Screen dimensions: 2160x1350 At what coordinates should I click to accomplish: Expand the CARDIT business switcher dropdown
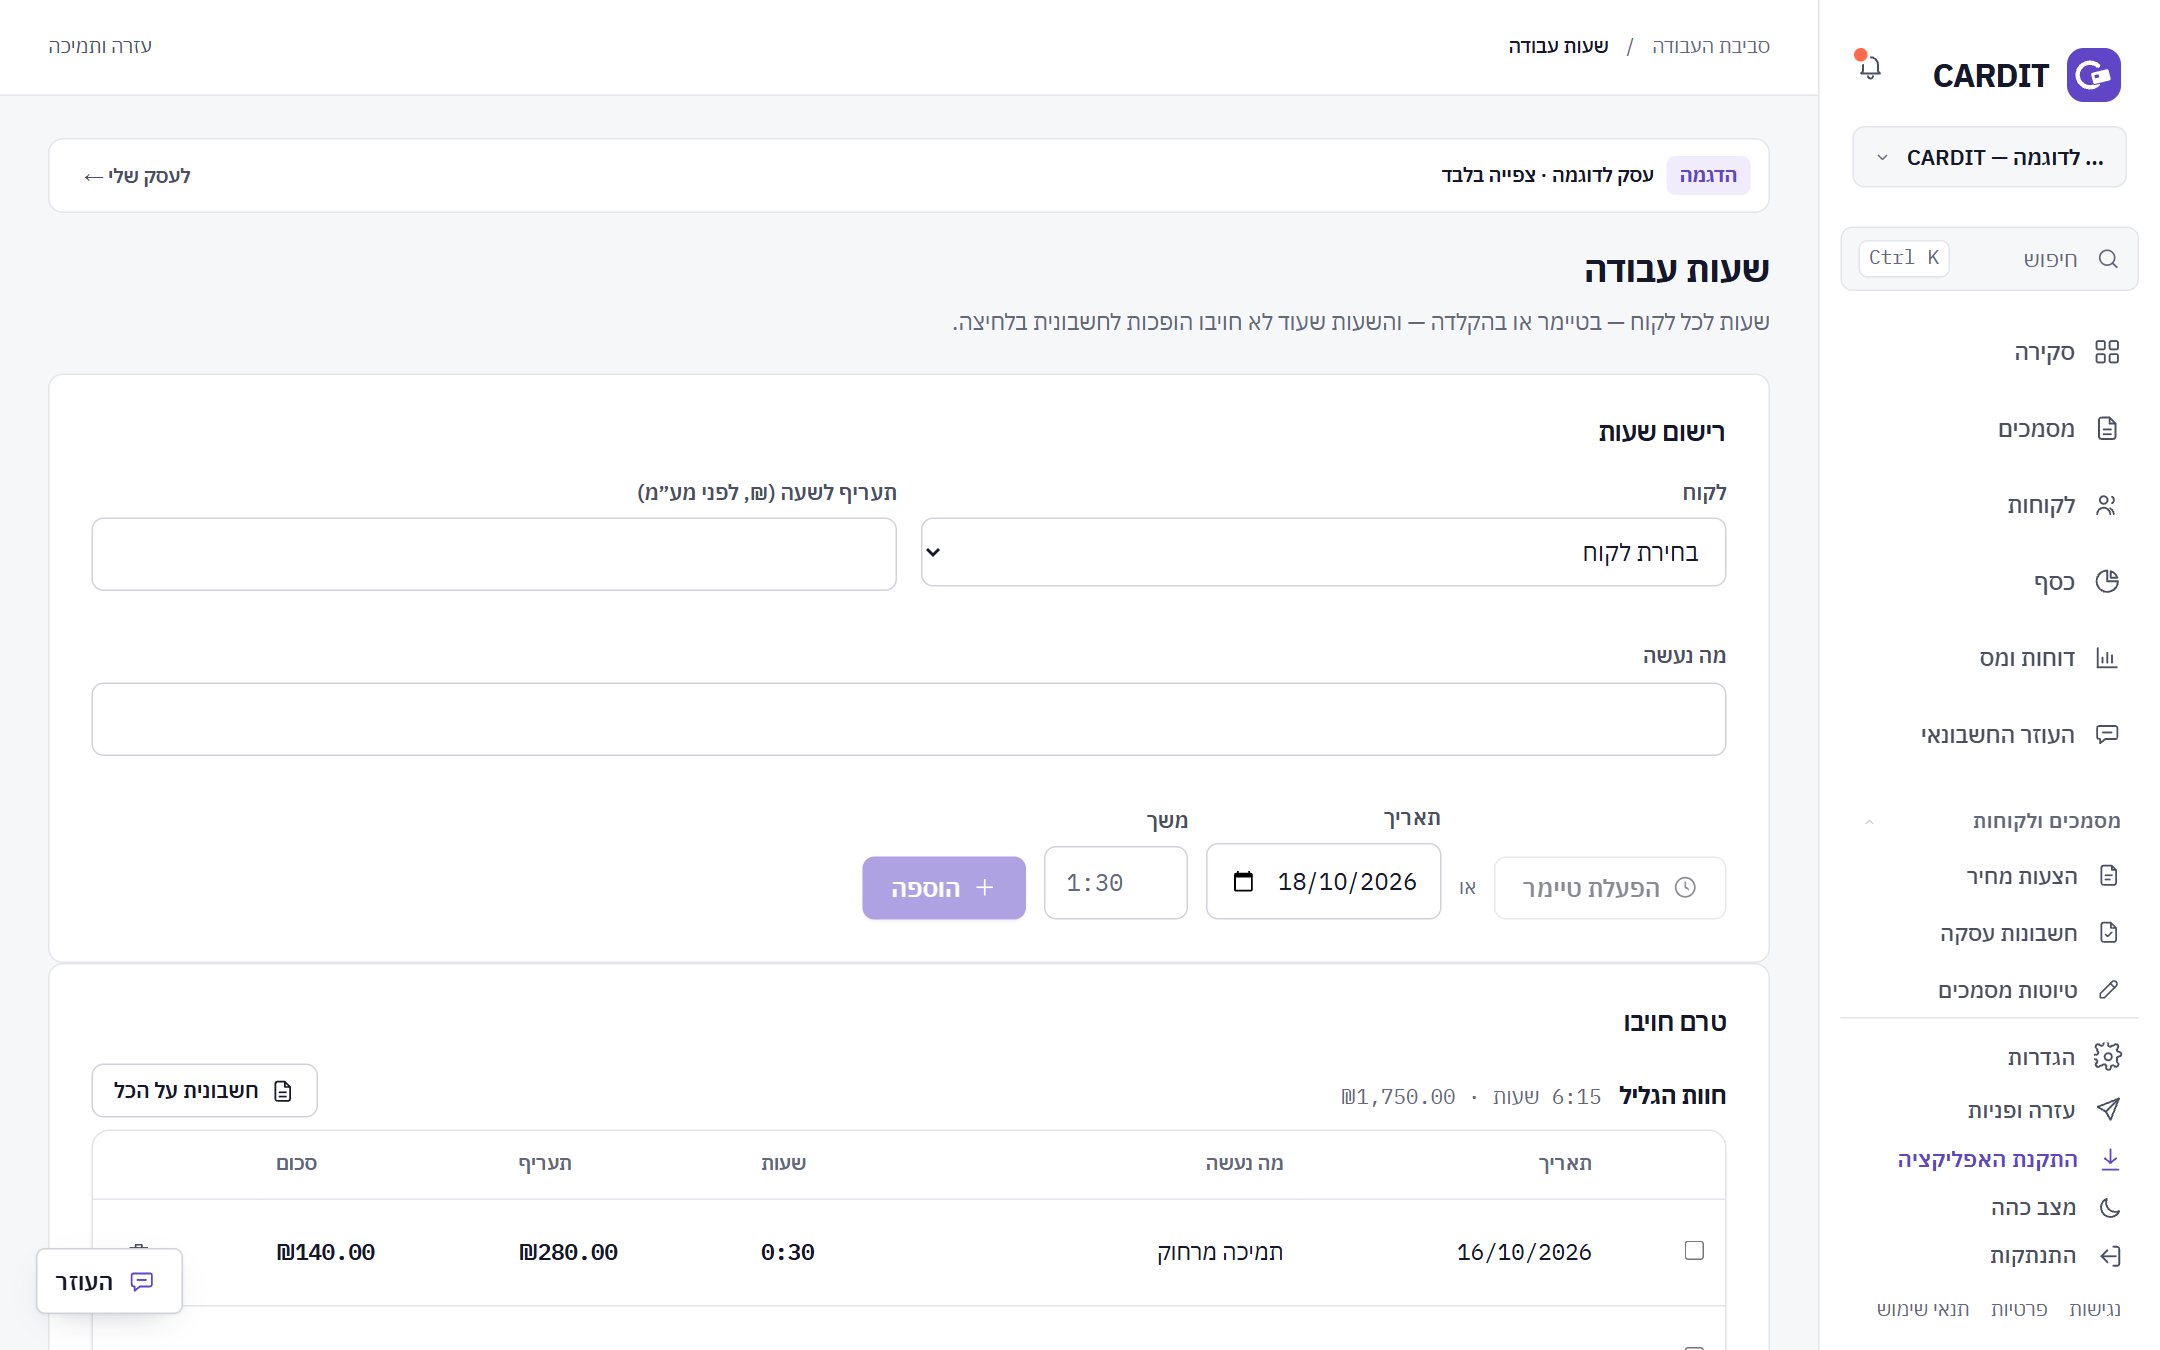1990,157
